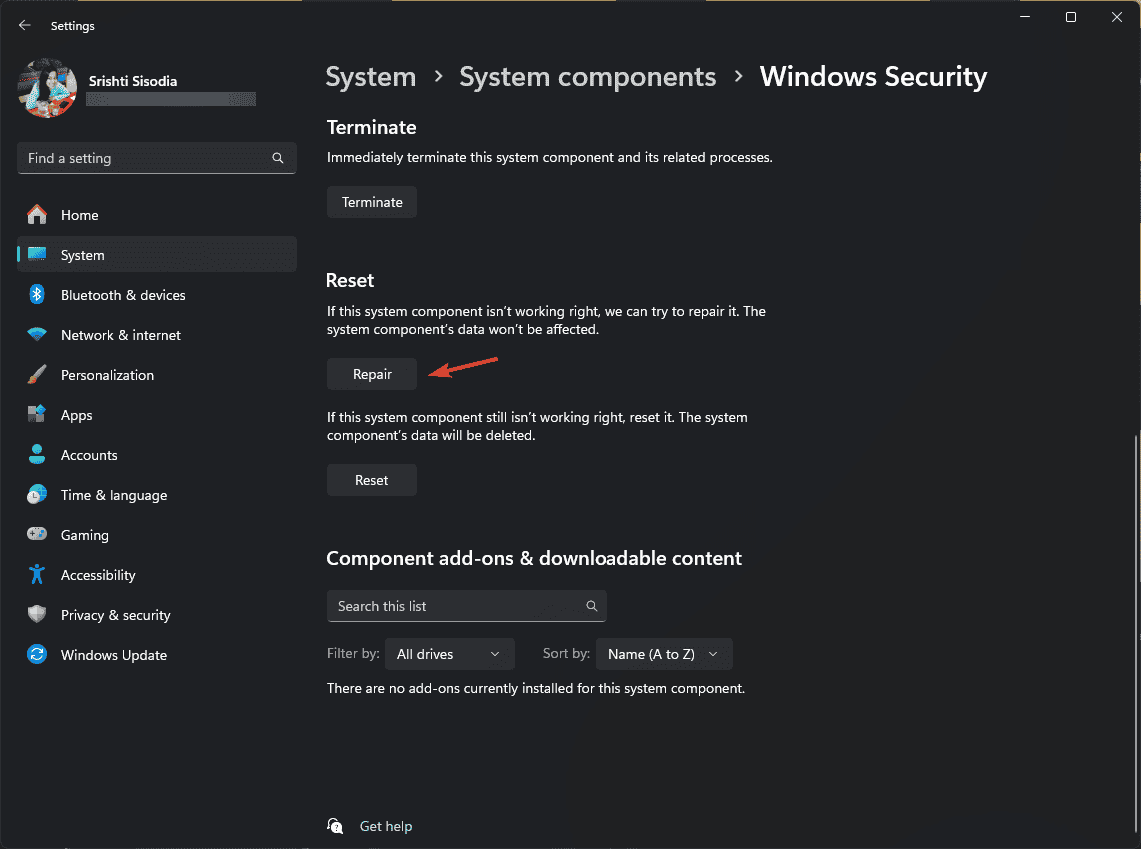Image resolution: width=1141 pixels, height=849 pixels.
Task: Click the Time & language clock icon
Action: pyautogui.click(x=37, y=495)
